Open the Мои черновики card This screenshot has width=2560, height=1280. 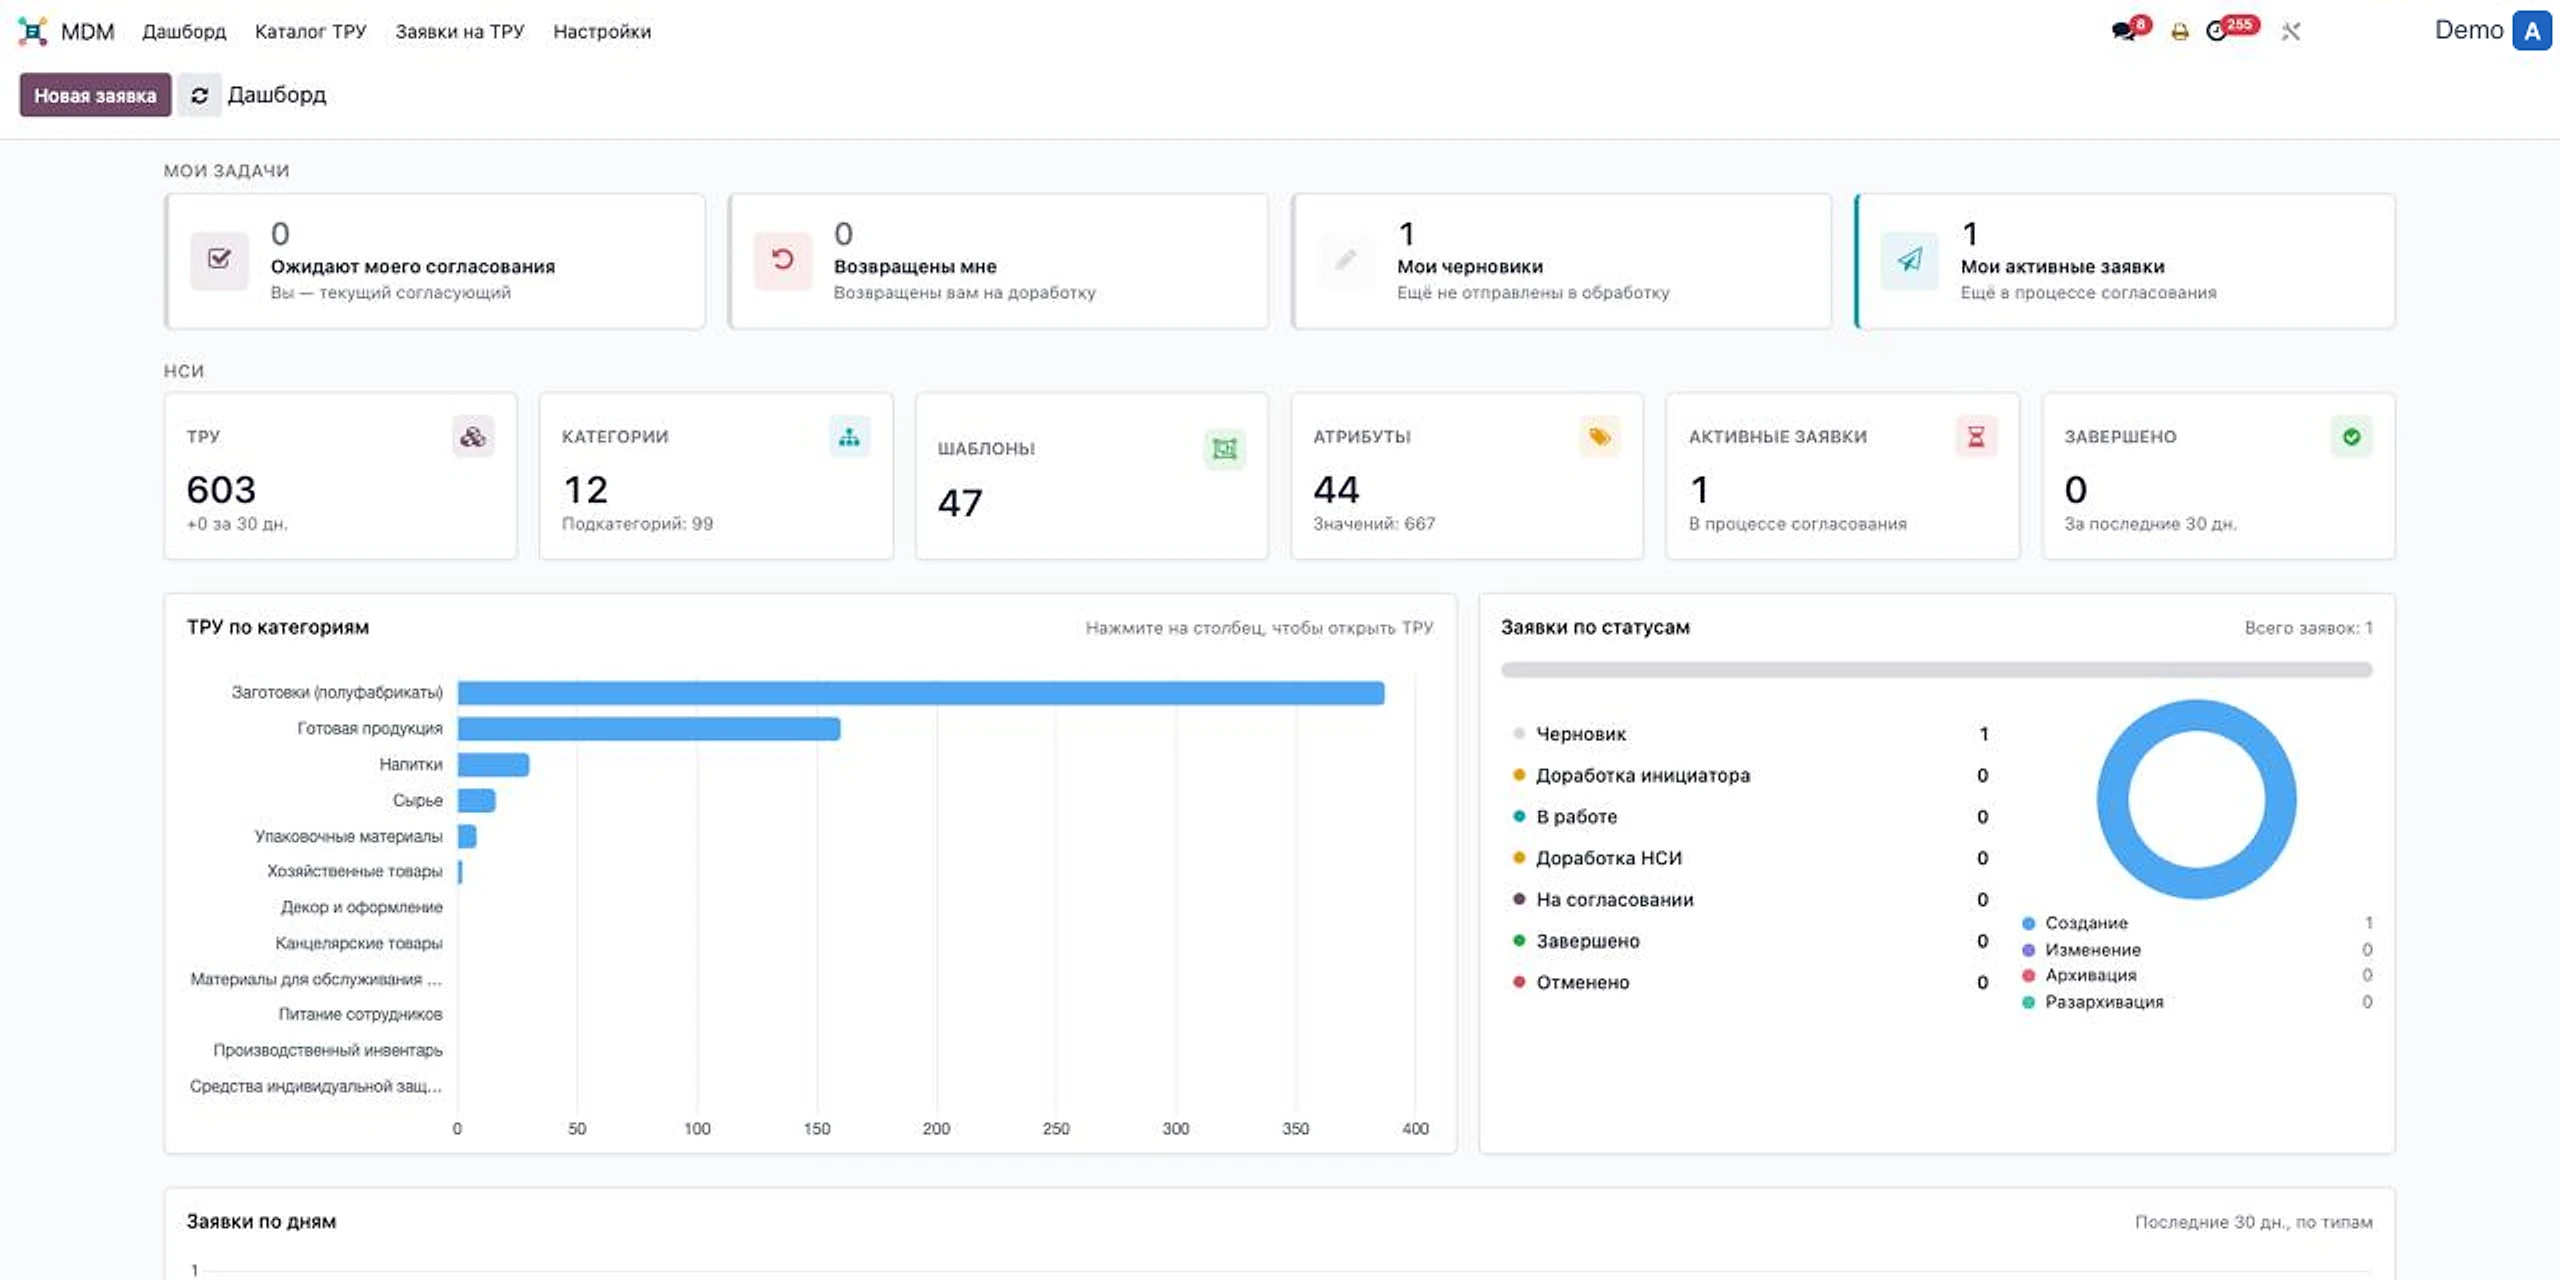click(x=1562, y=261)
